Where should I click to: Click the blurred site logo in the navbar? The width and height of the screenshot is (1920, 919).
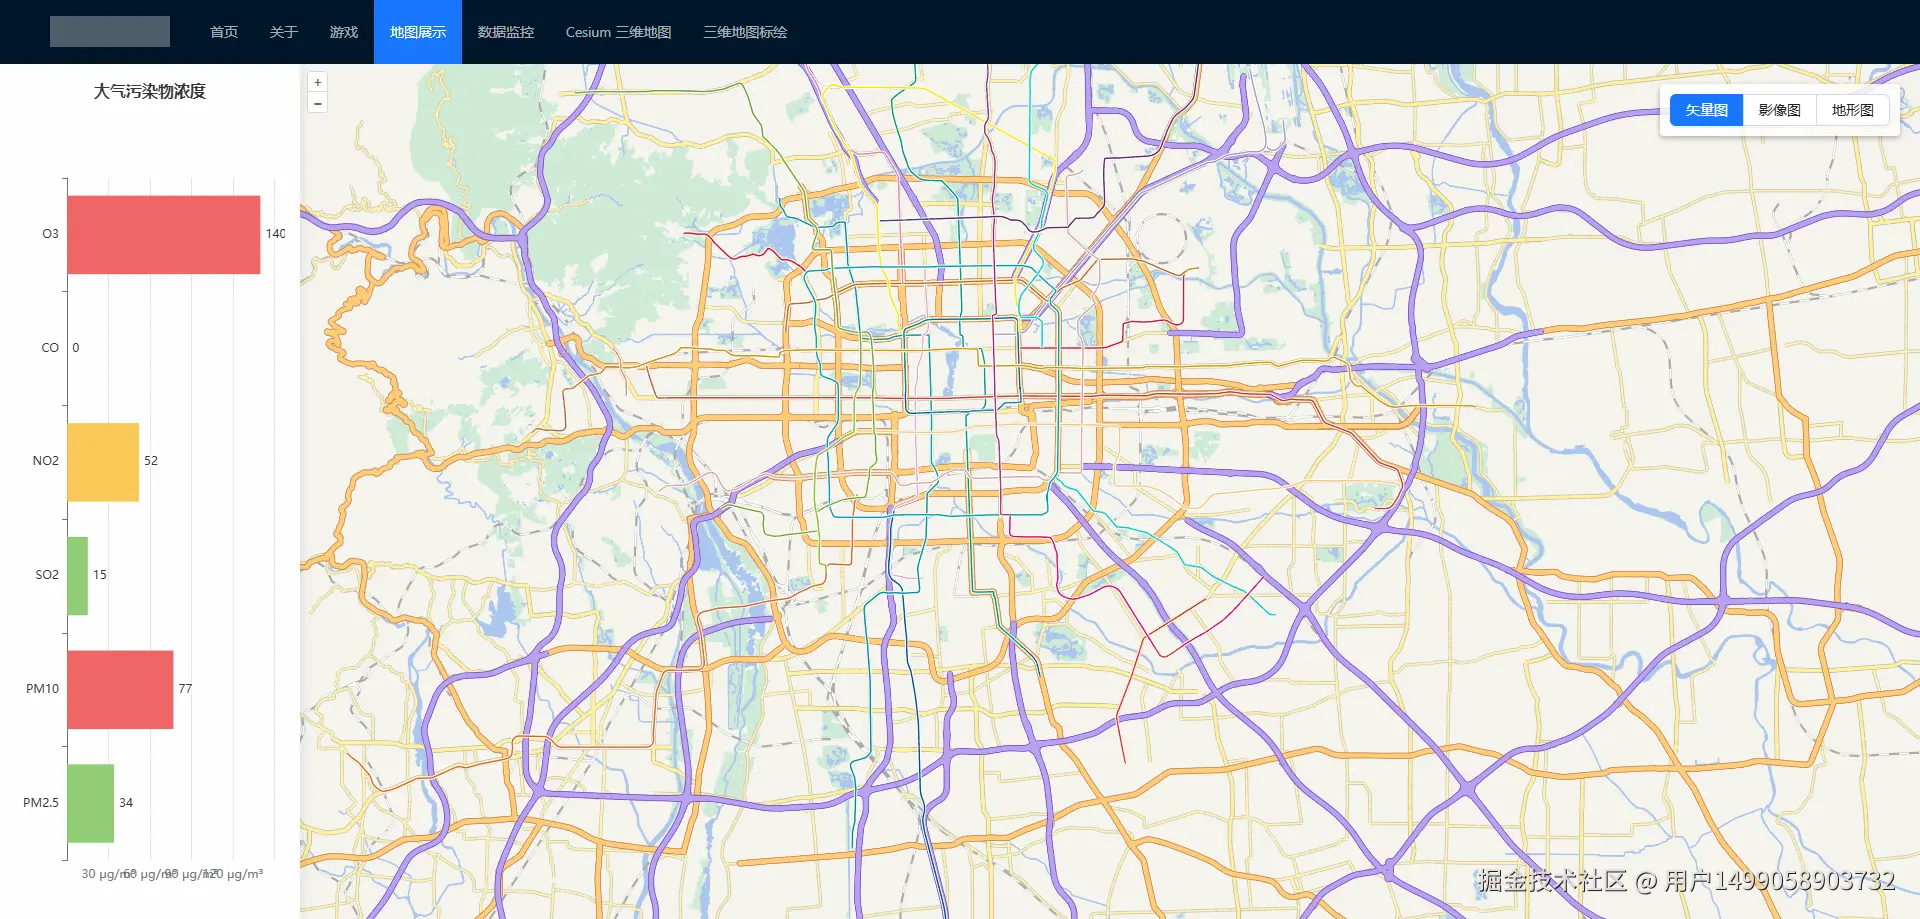(x=110, y=32)
